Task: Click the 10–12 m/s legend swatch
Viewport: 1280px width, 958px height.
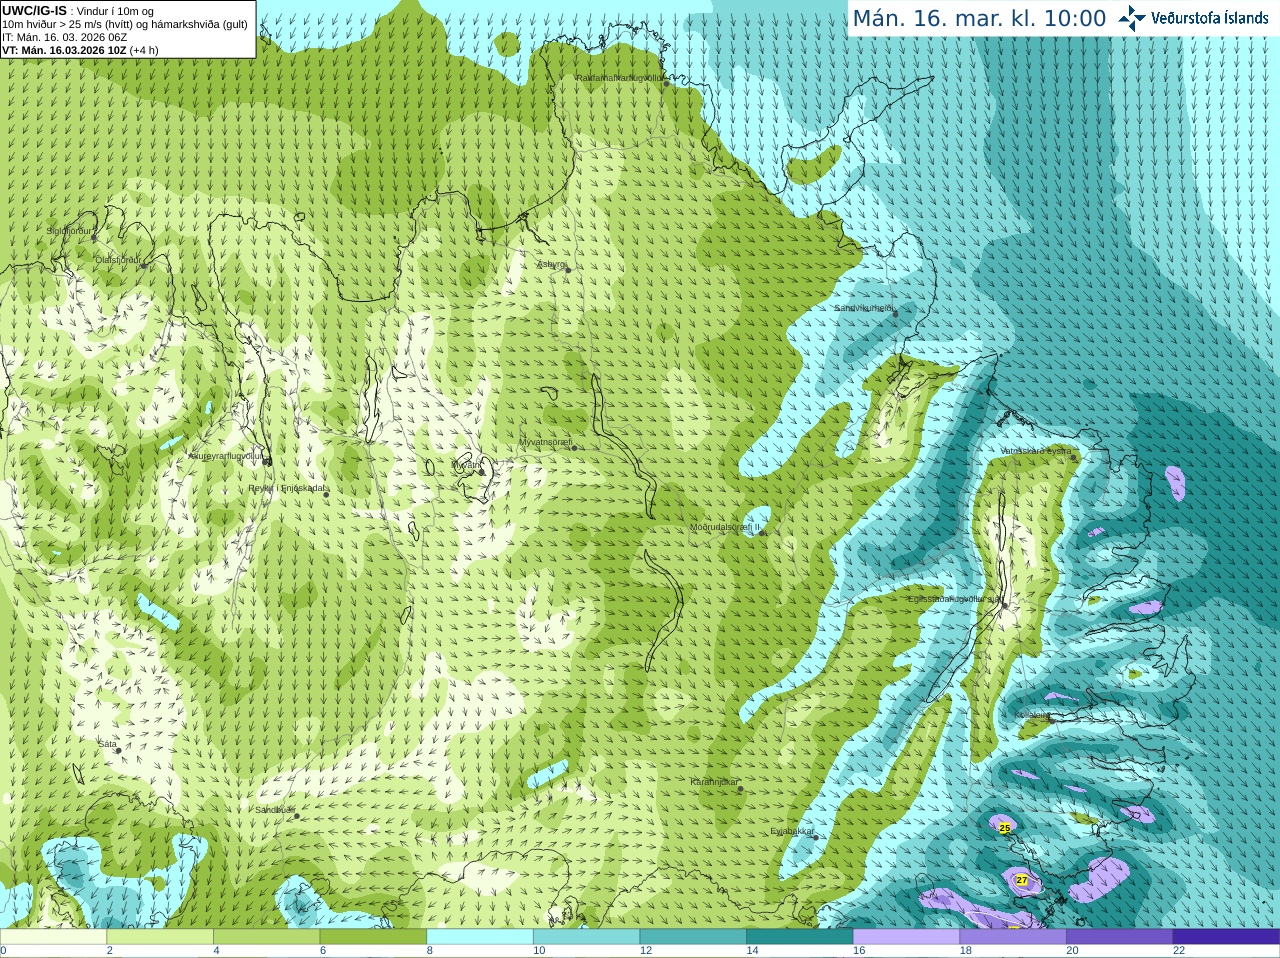Action: 586,937
